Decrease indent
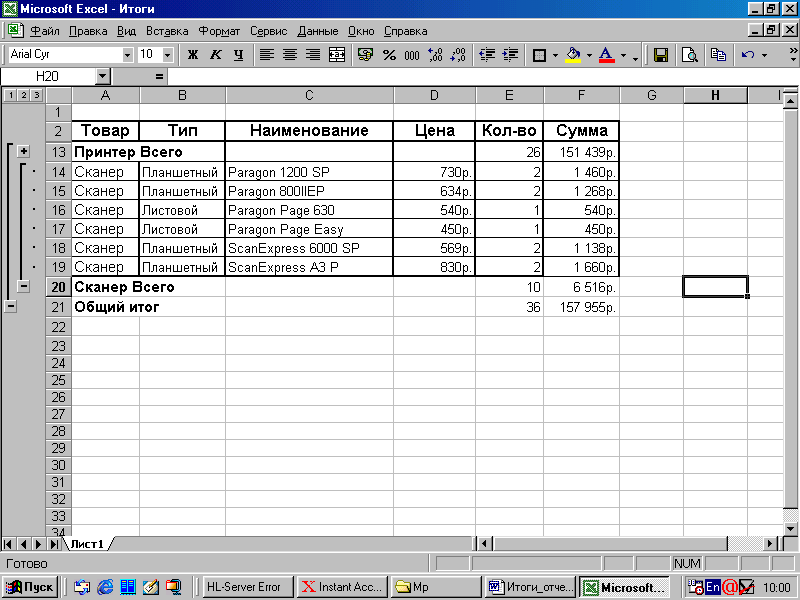Image resolution: width=800 pixels, height=600 pixels. (487, 55)
